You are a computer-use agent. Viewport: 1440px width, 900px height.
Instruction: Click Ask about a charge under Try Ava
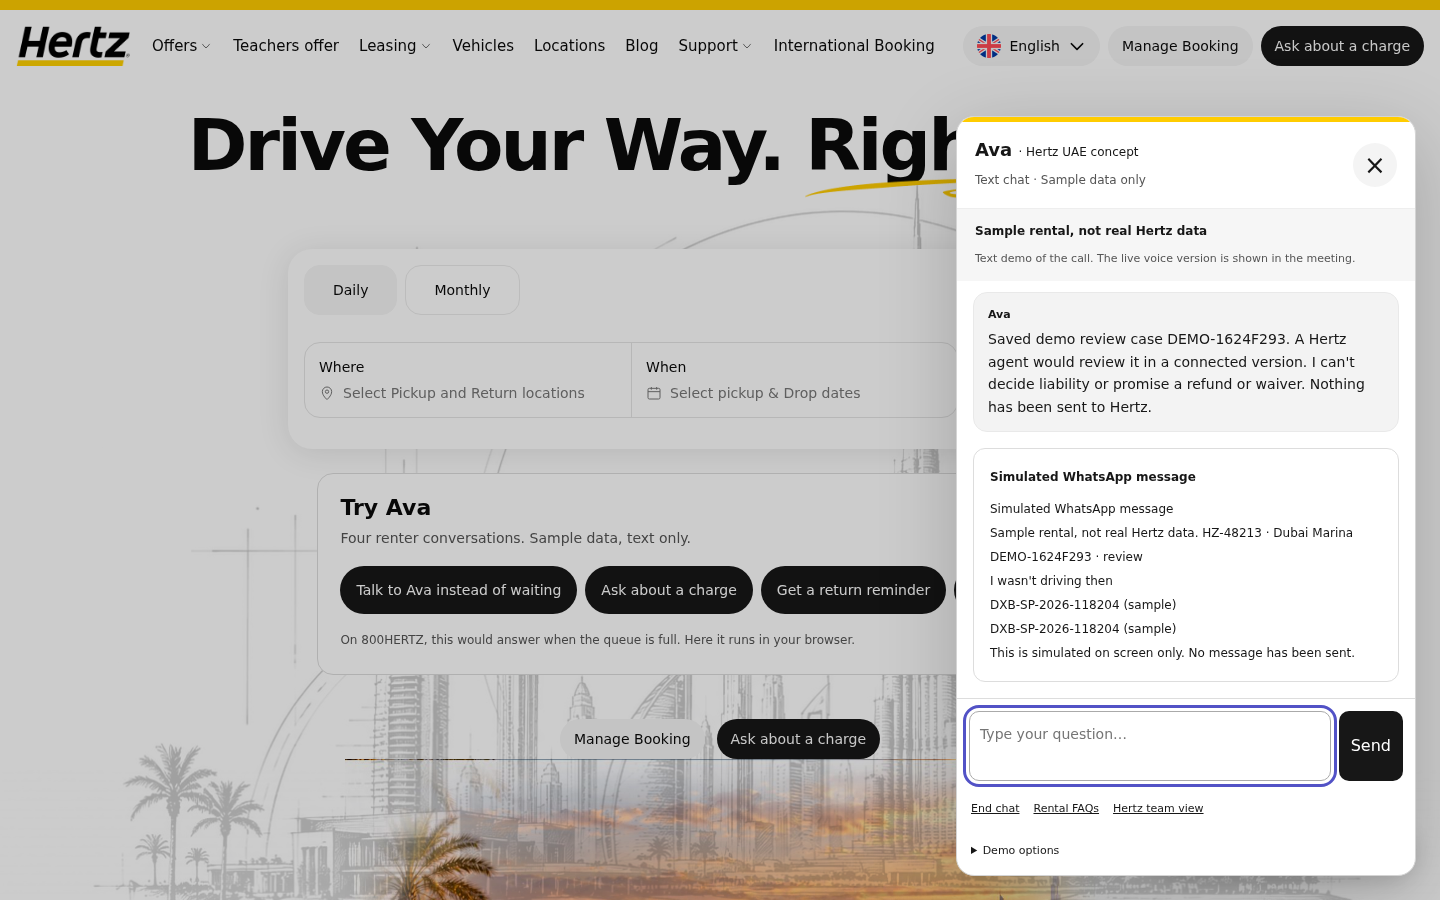pos(669,590)
